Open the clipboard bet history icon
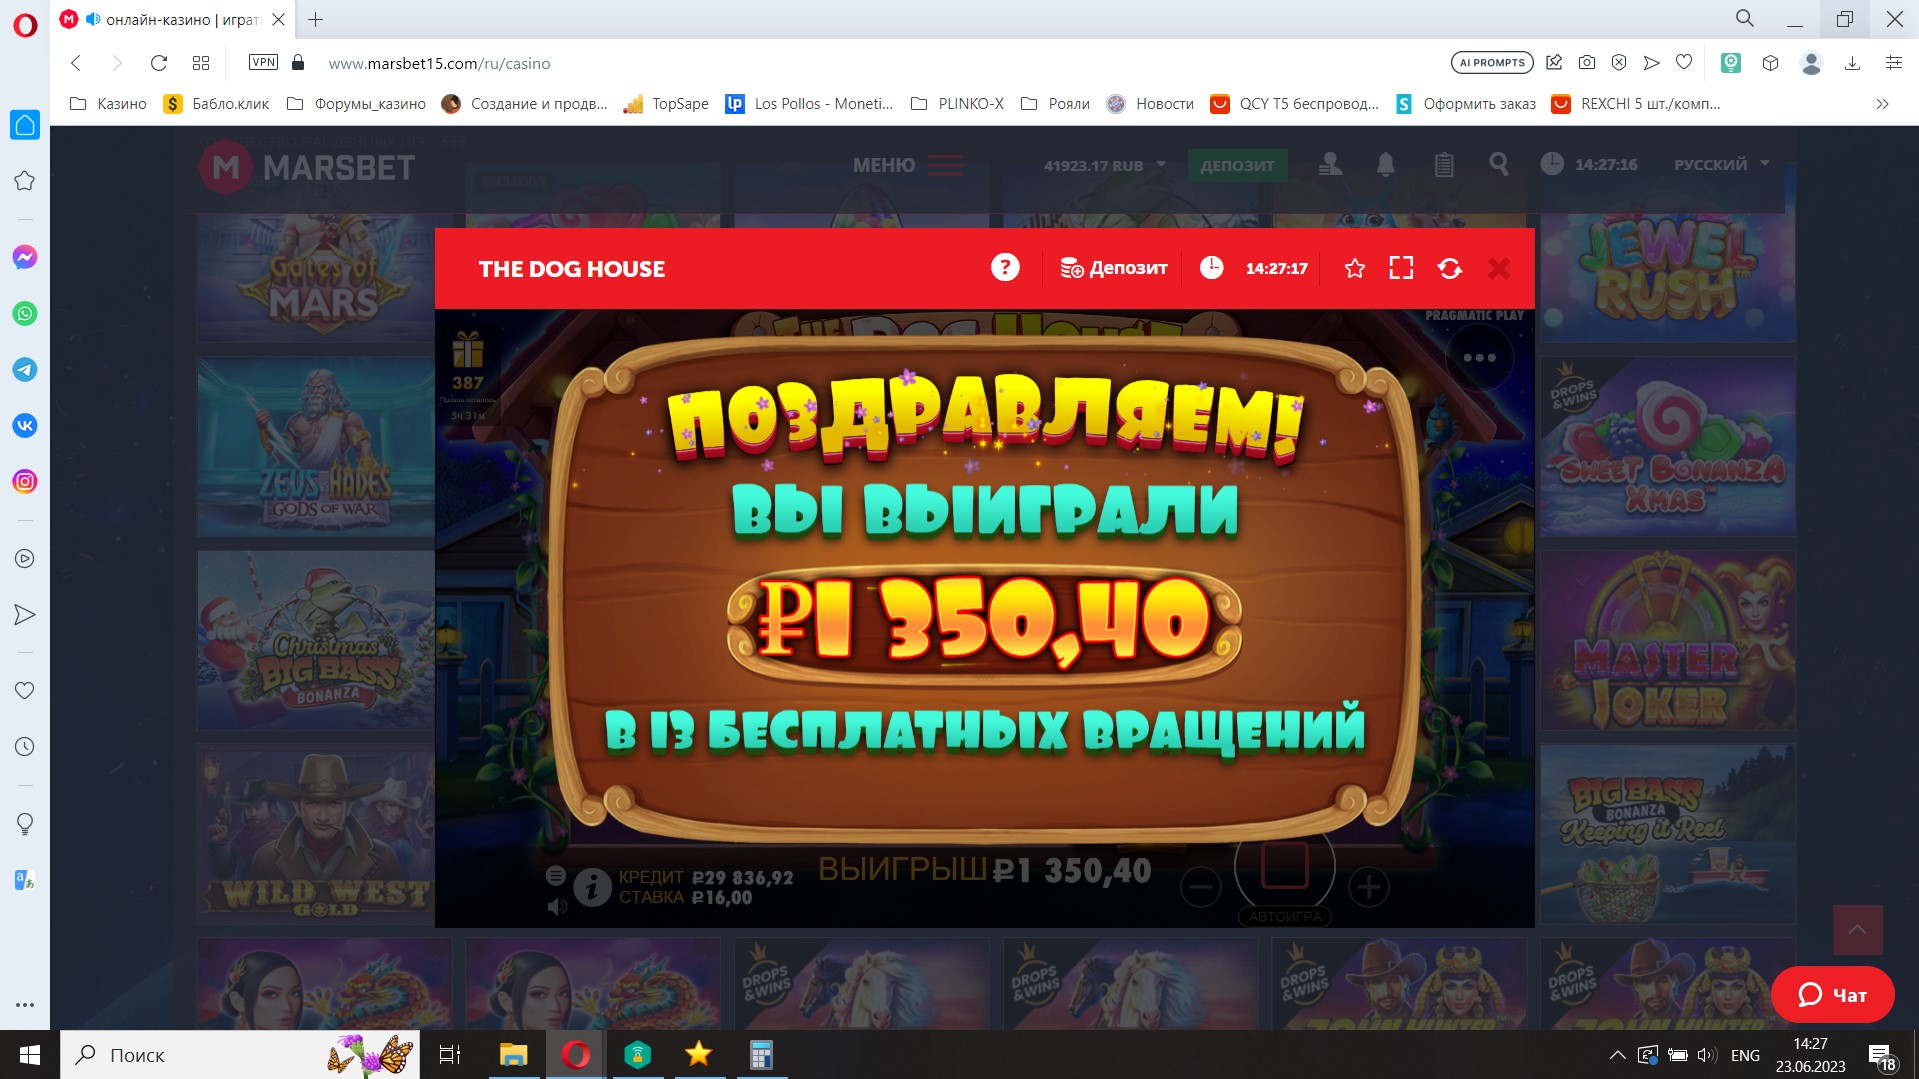 1444,164
